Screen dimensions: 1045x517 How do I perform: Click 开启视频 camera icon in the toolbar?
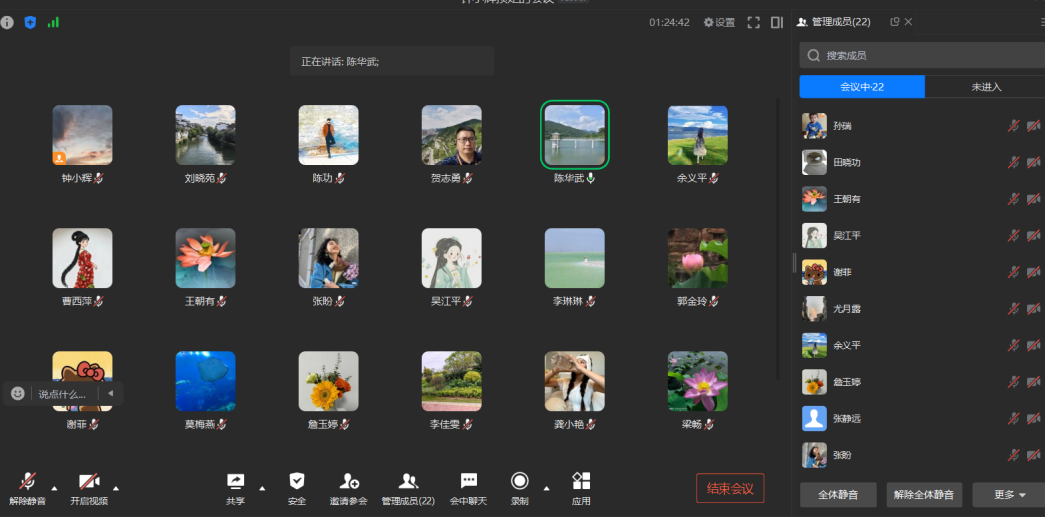tap(89, 481)
